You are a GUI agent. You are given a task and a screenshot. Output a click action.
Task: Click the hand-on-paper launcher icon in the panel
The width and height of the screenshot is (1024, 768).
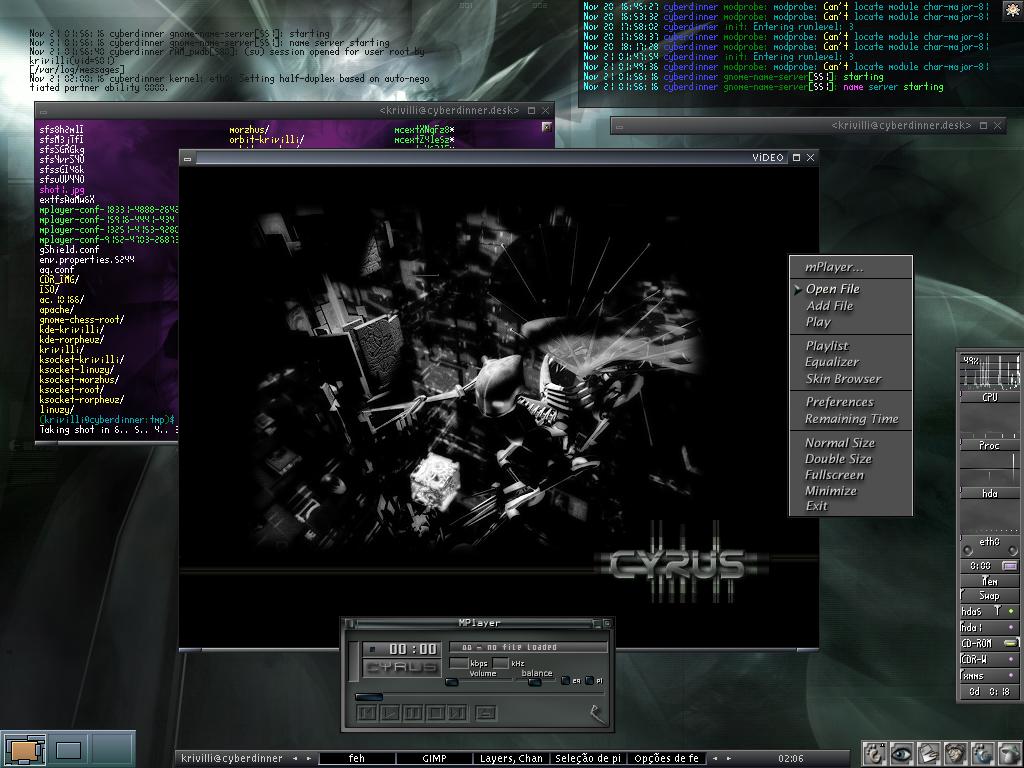(x=929, y=753)
